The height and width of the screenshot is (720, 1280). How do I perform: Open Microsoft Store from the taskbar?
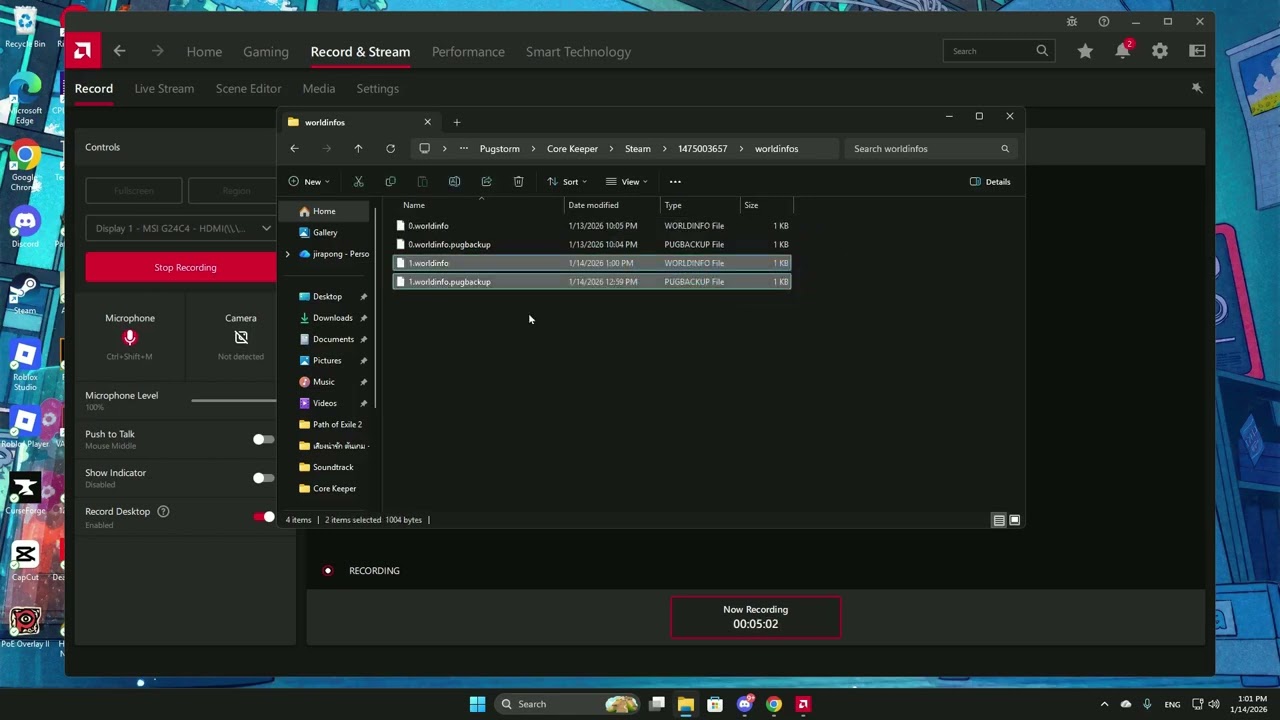click(715, 704)
